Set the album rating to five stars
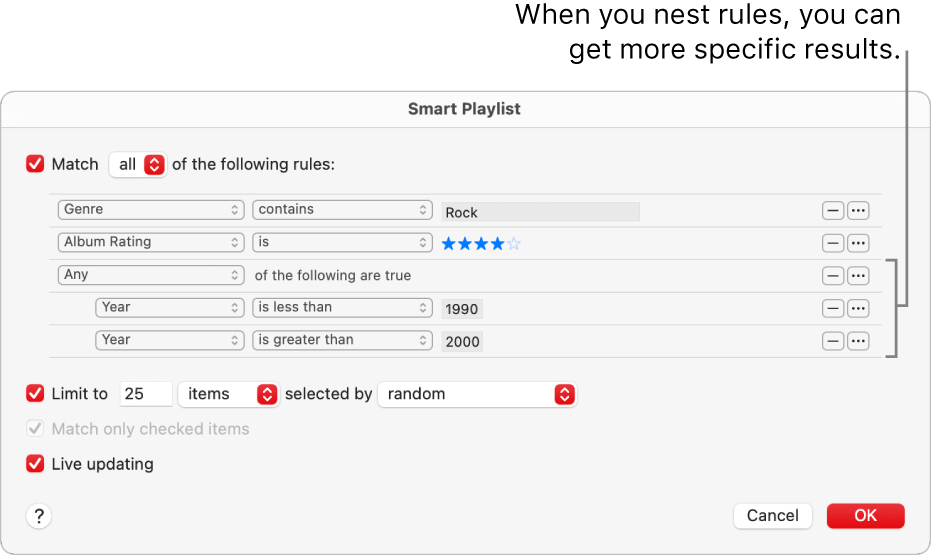 (514, 243)
